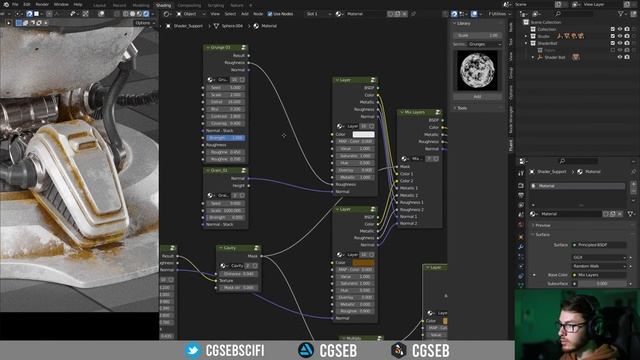Open the Edit menu
This screenshot has width=640, height=360.
tap(27, 4)
